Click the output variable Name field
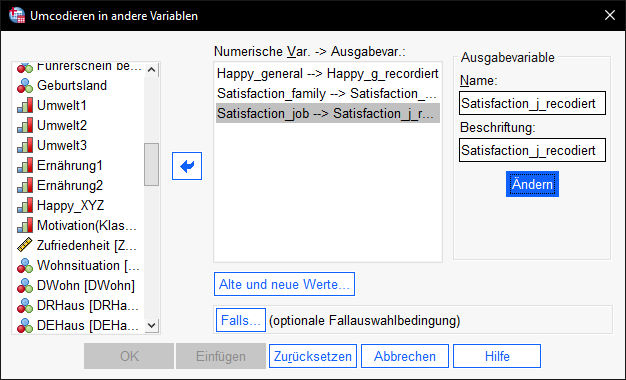 coord(532,103)
